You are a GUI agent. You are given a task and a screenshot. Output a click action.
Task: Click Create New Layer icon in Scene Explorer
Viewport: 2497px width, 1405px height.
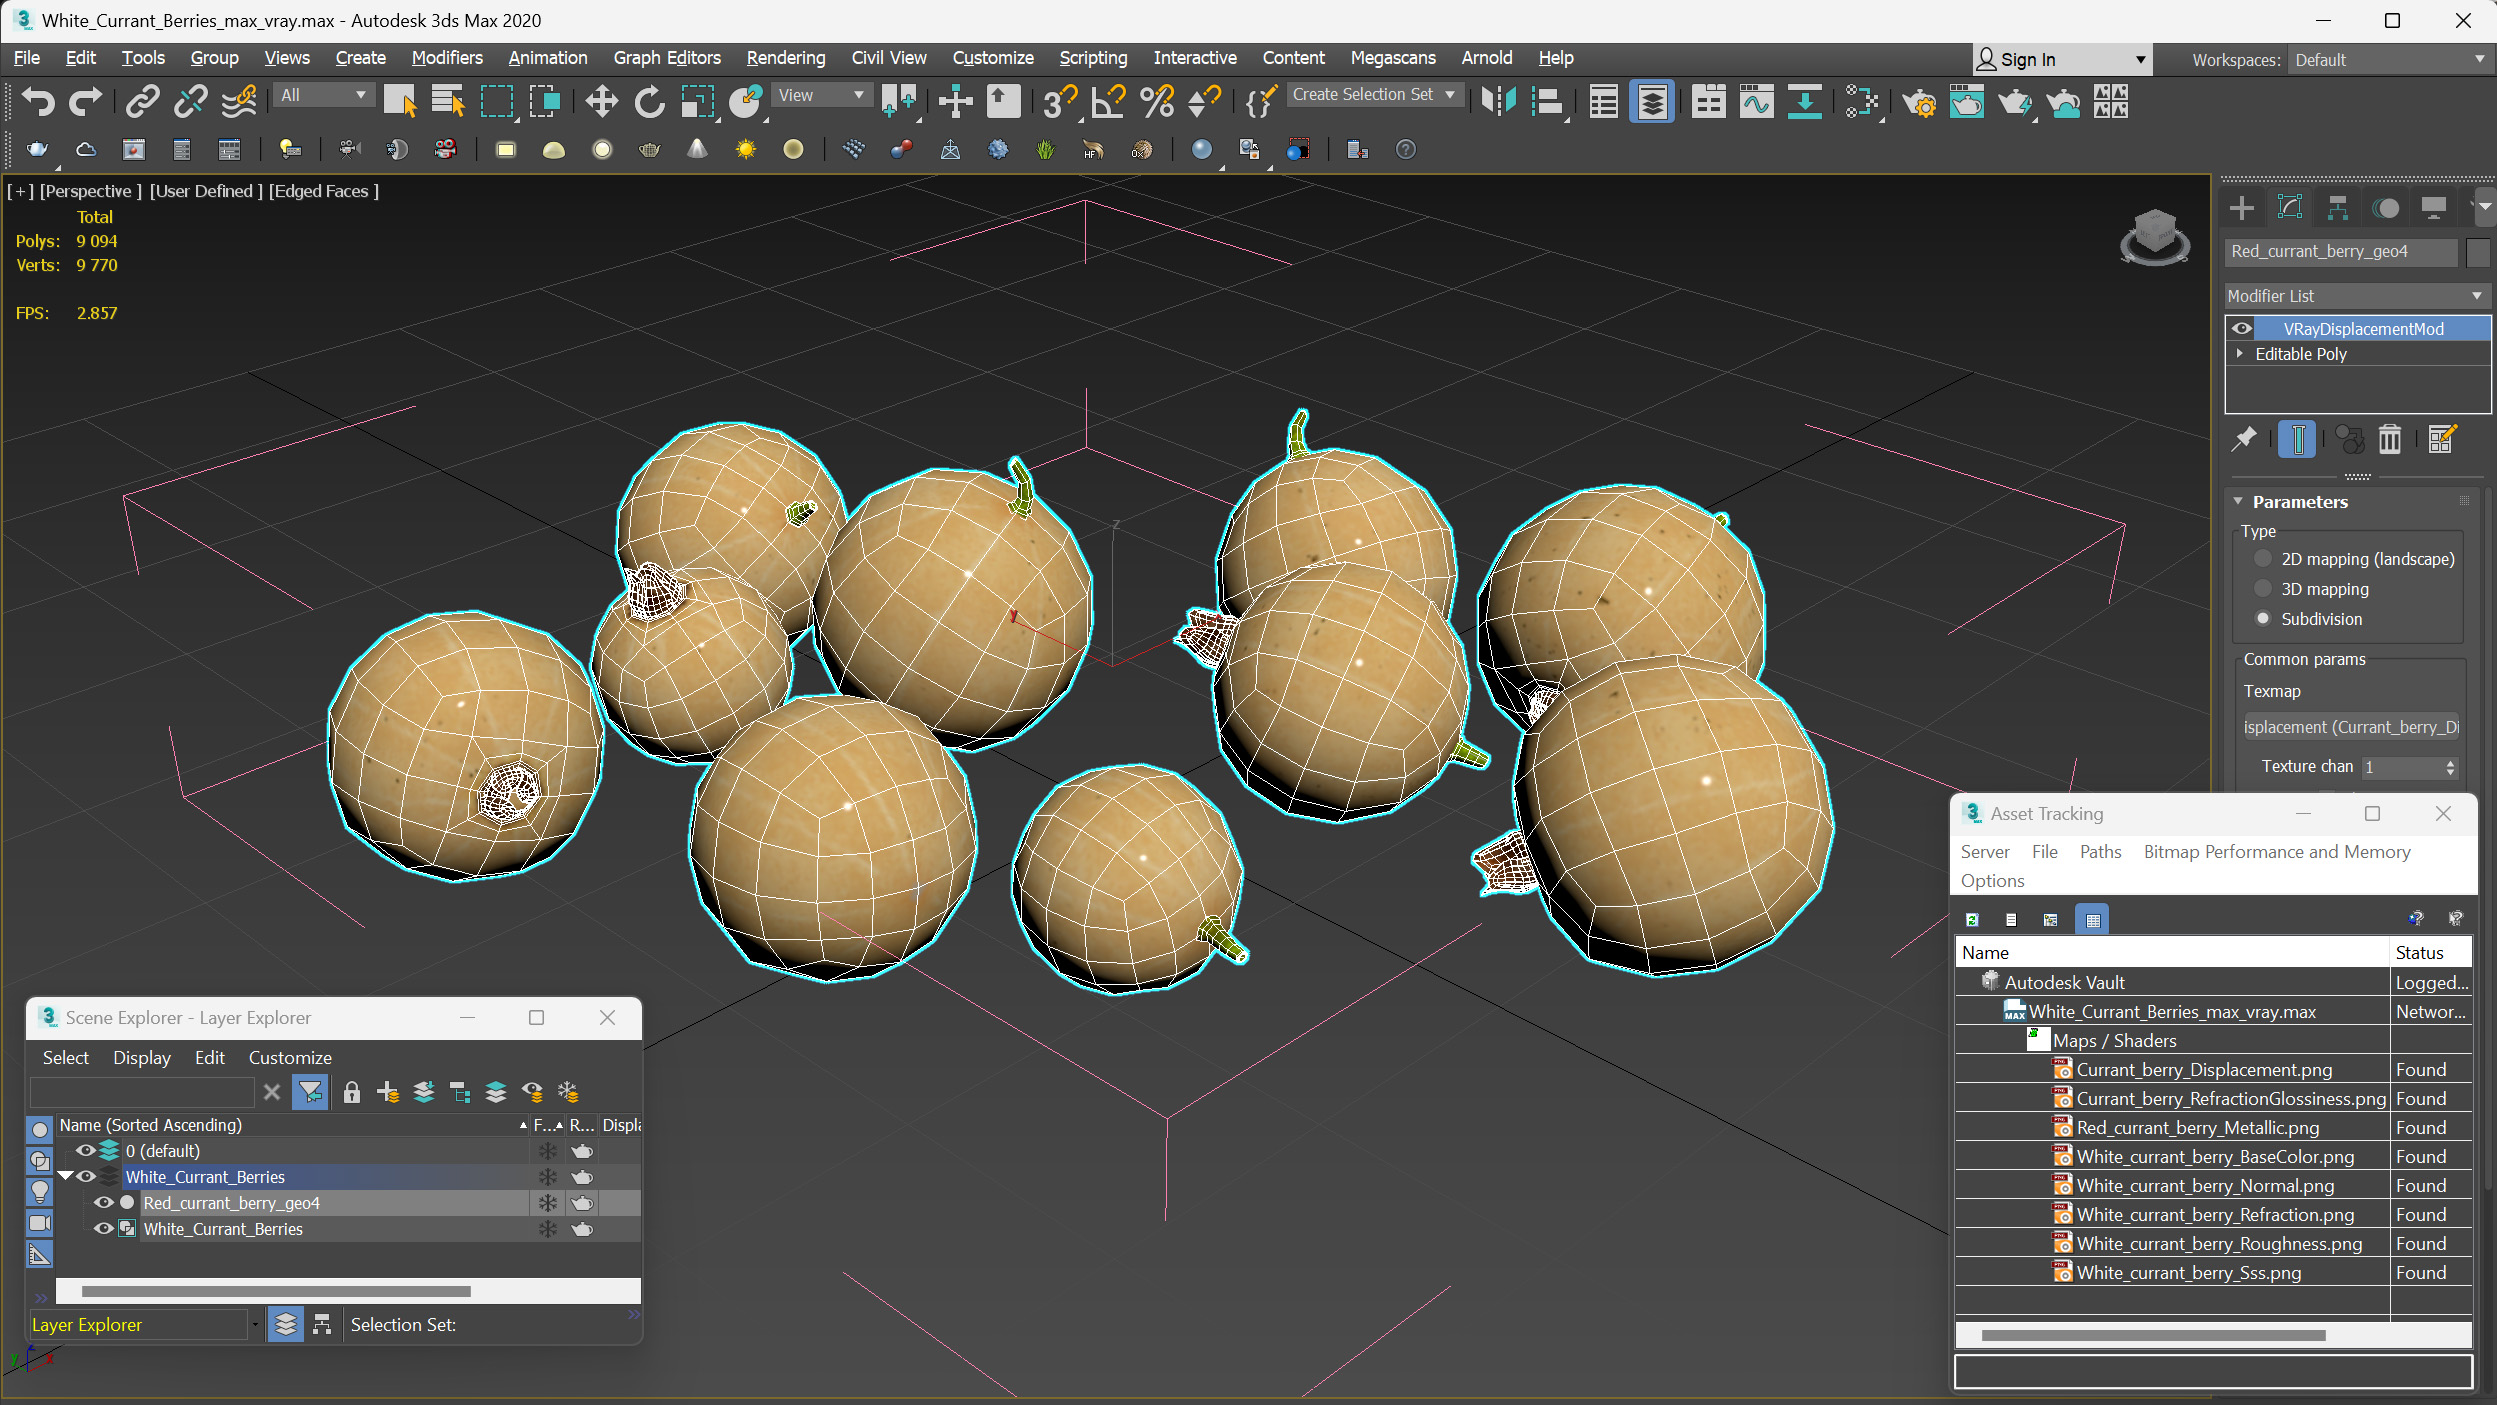388,1092
